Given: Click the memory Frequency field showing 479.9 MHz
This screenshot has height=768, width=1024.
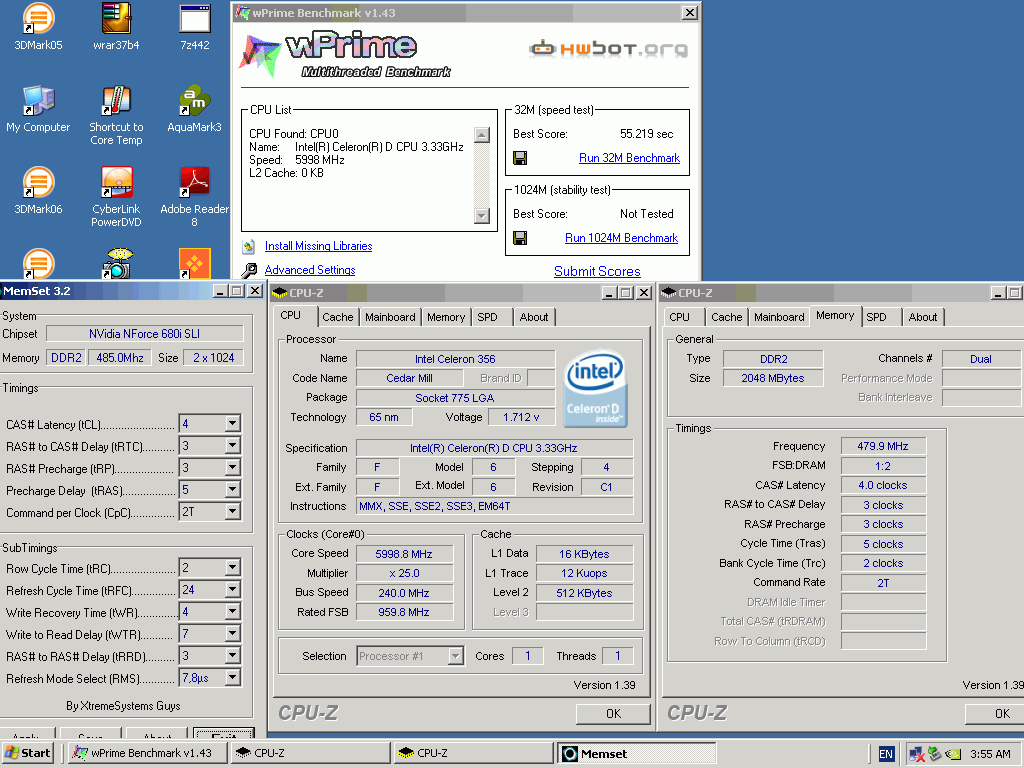Looking at the screenshot, I should (883, 446).
